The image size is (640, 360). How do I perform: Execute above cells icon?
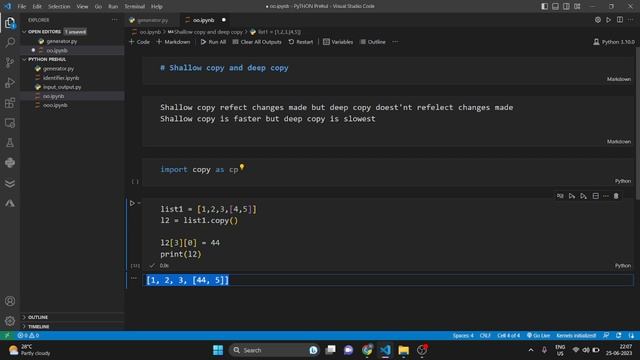[572, 196]
